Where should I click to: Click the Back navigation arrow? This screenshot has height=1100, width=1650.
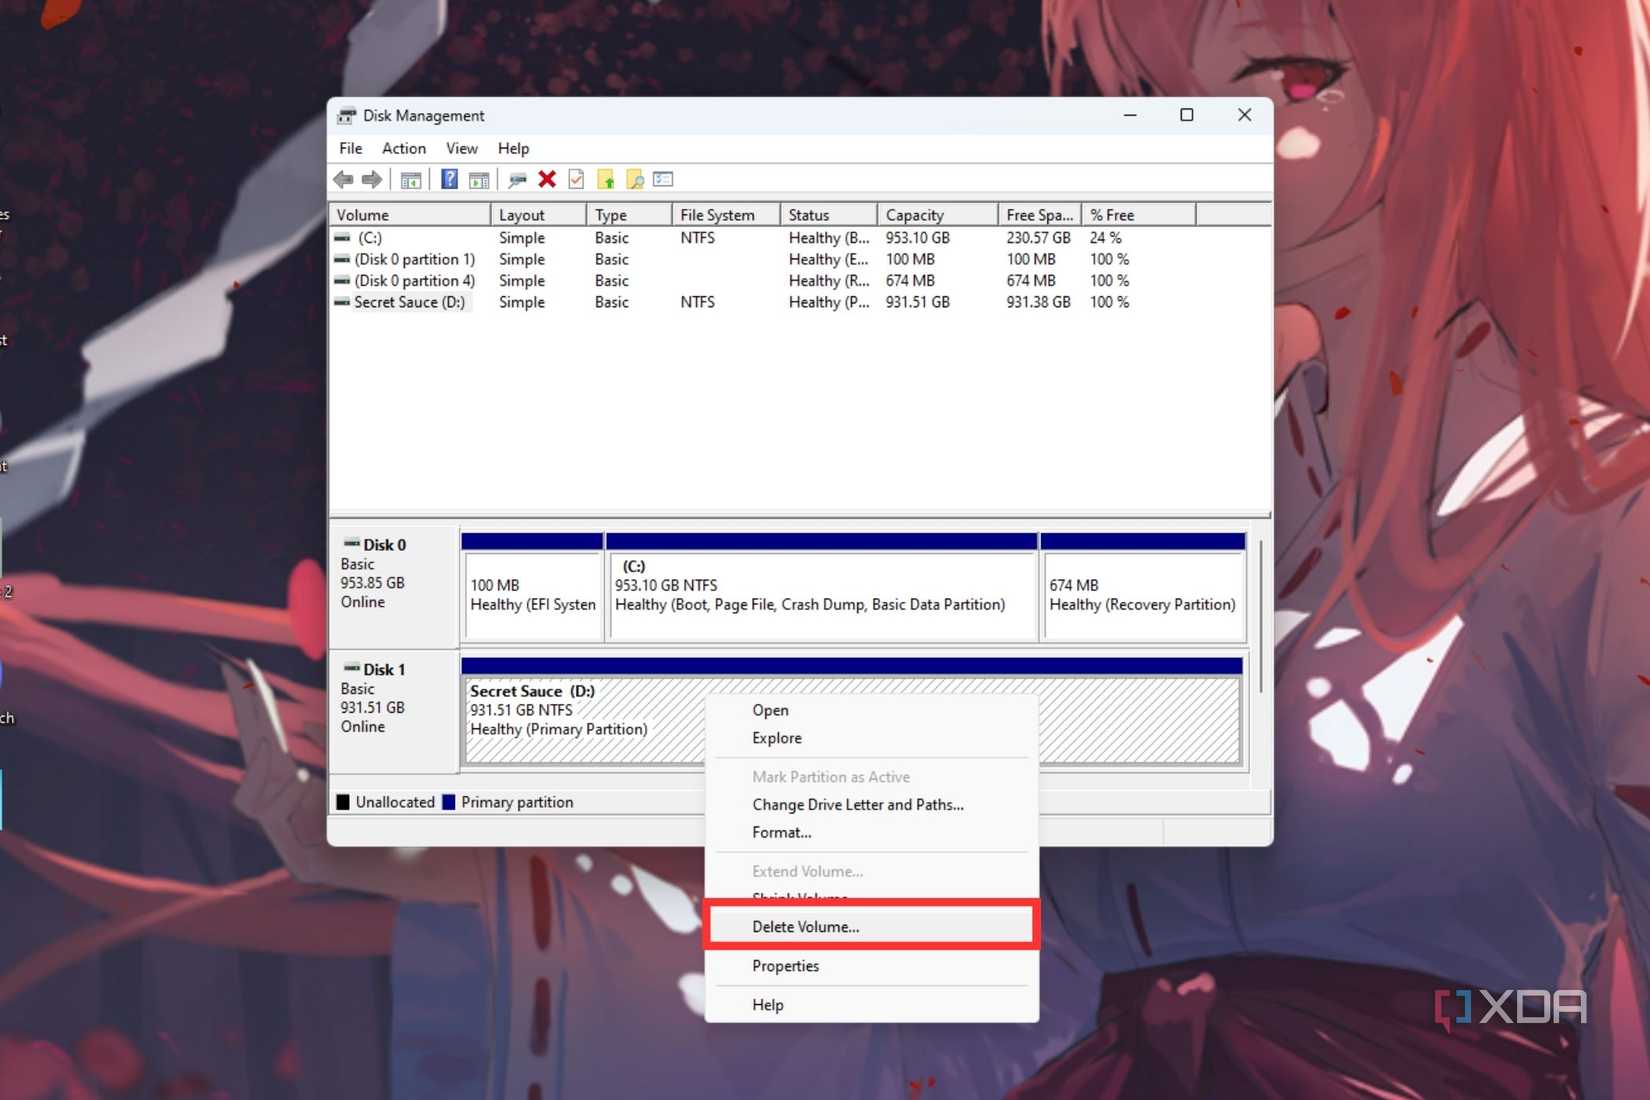pos(345,179)
